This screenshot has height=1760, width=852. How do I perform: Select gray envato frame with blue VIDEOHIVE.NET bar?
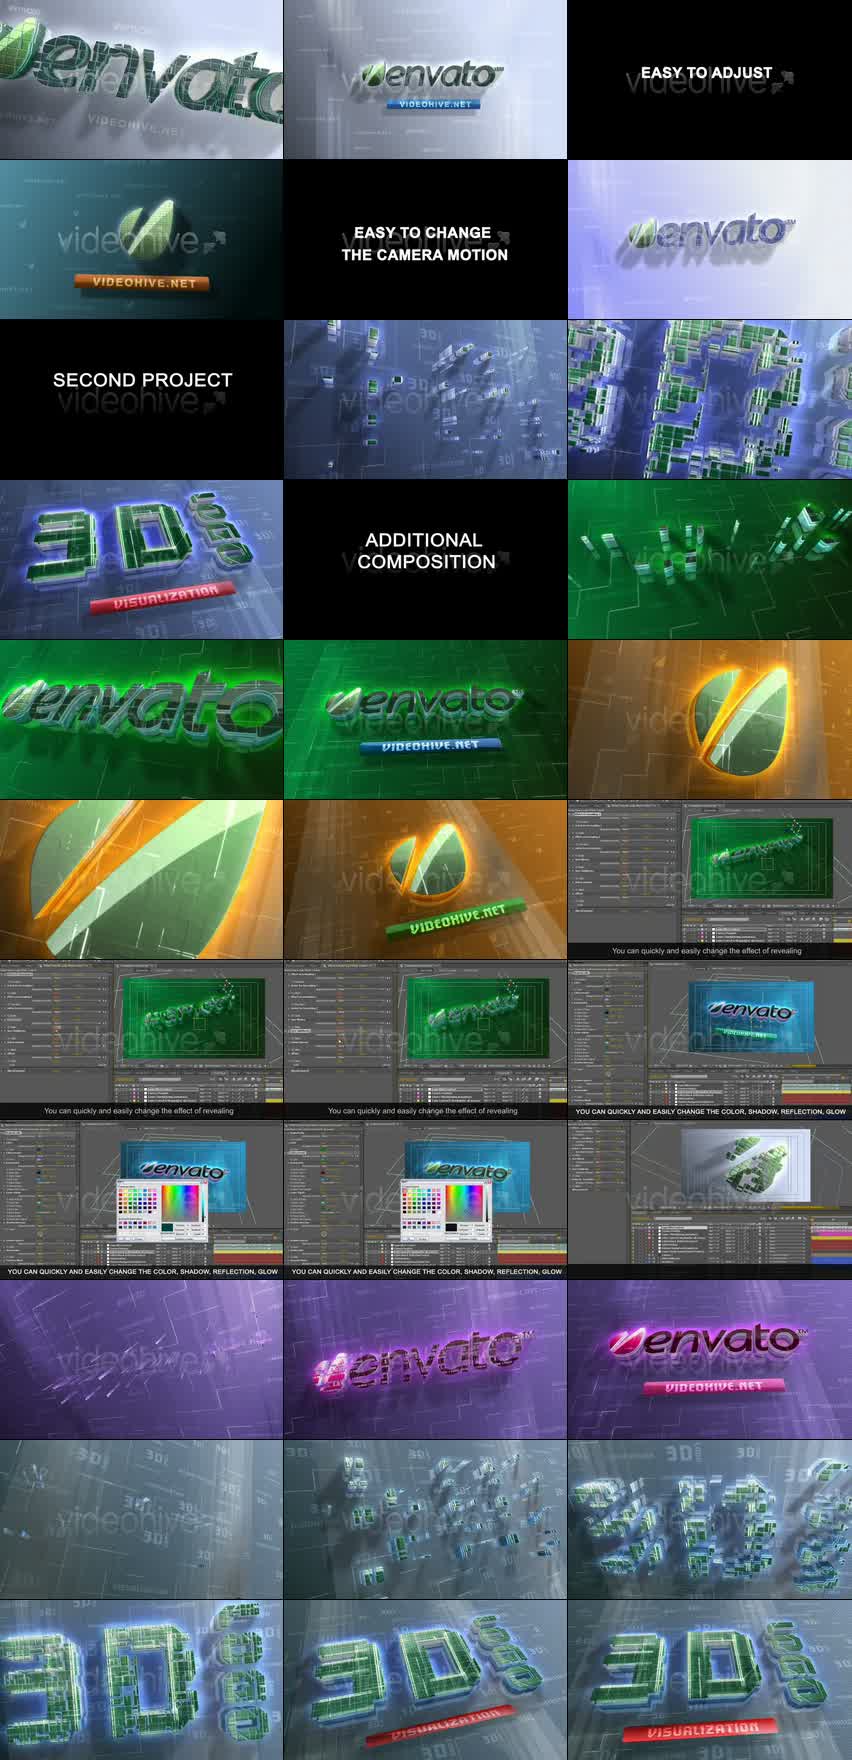[425, 79]
